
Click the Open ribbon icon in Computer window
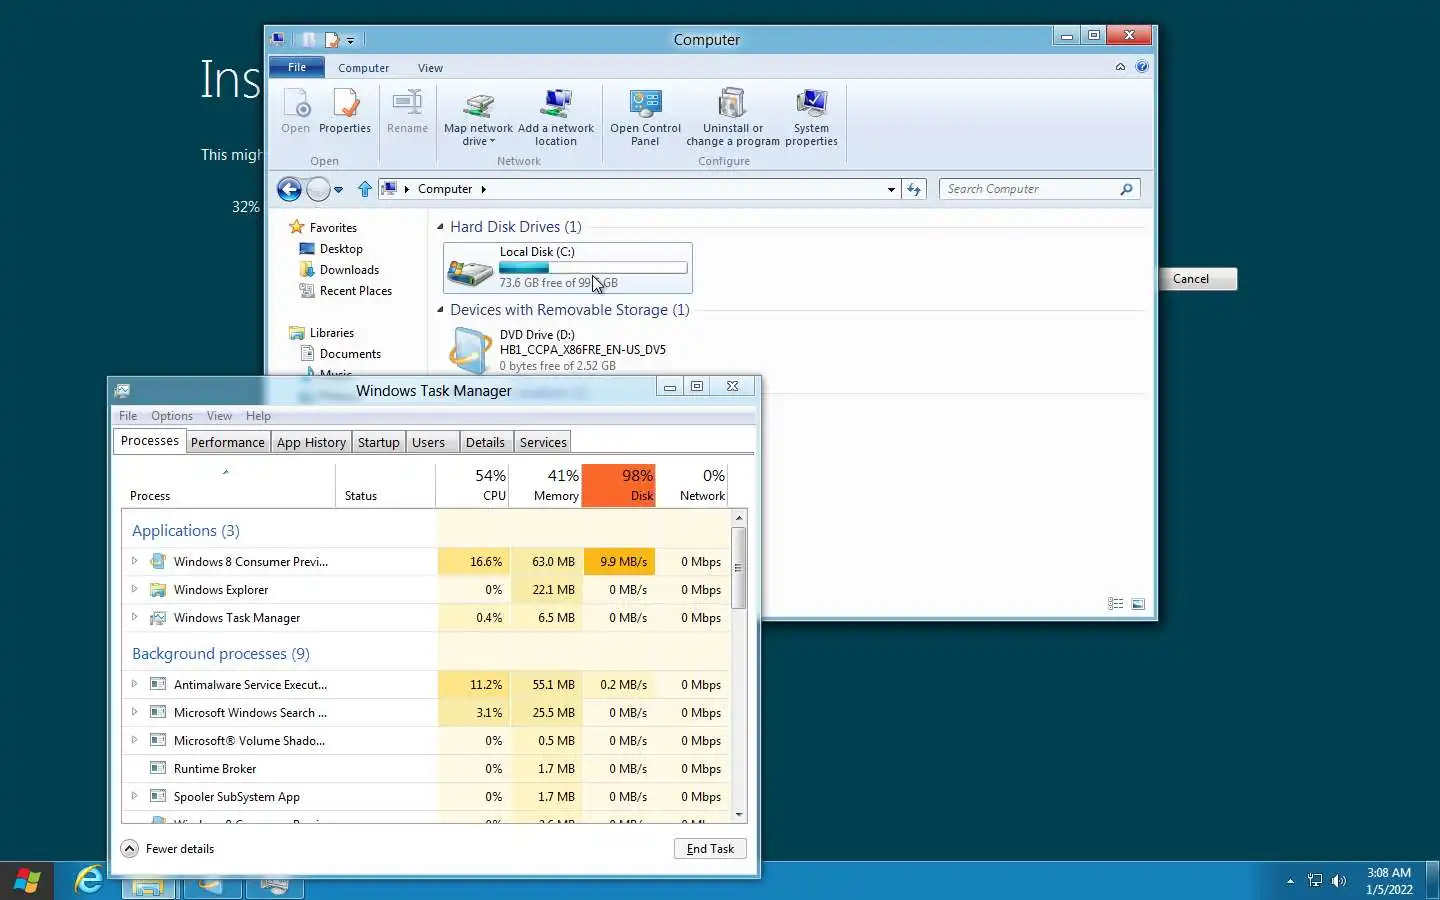(296, 111)
